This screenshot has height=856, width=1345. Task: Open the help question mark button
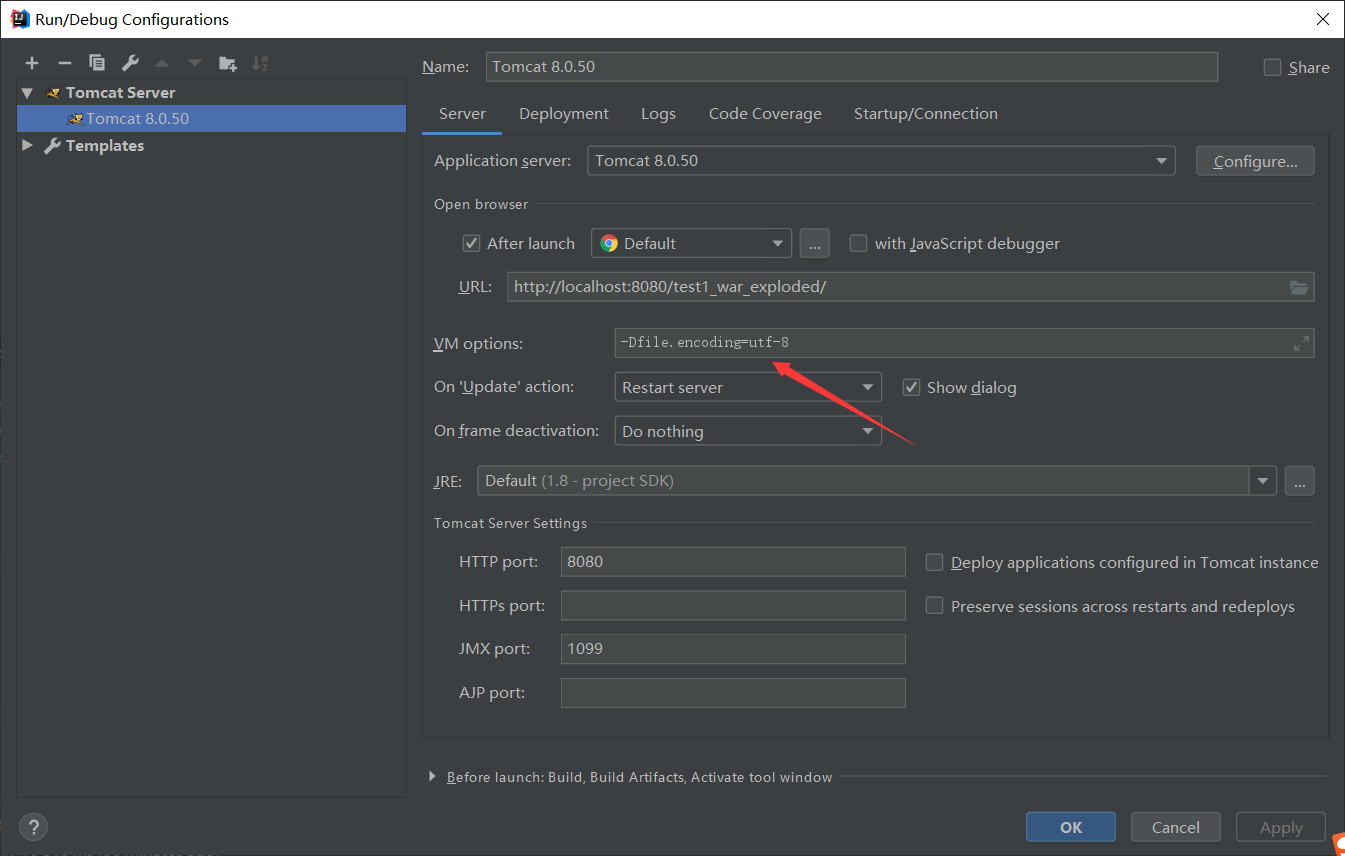click(x=33, y=827)
